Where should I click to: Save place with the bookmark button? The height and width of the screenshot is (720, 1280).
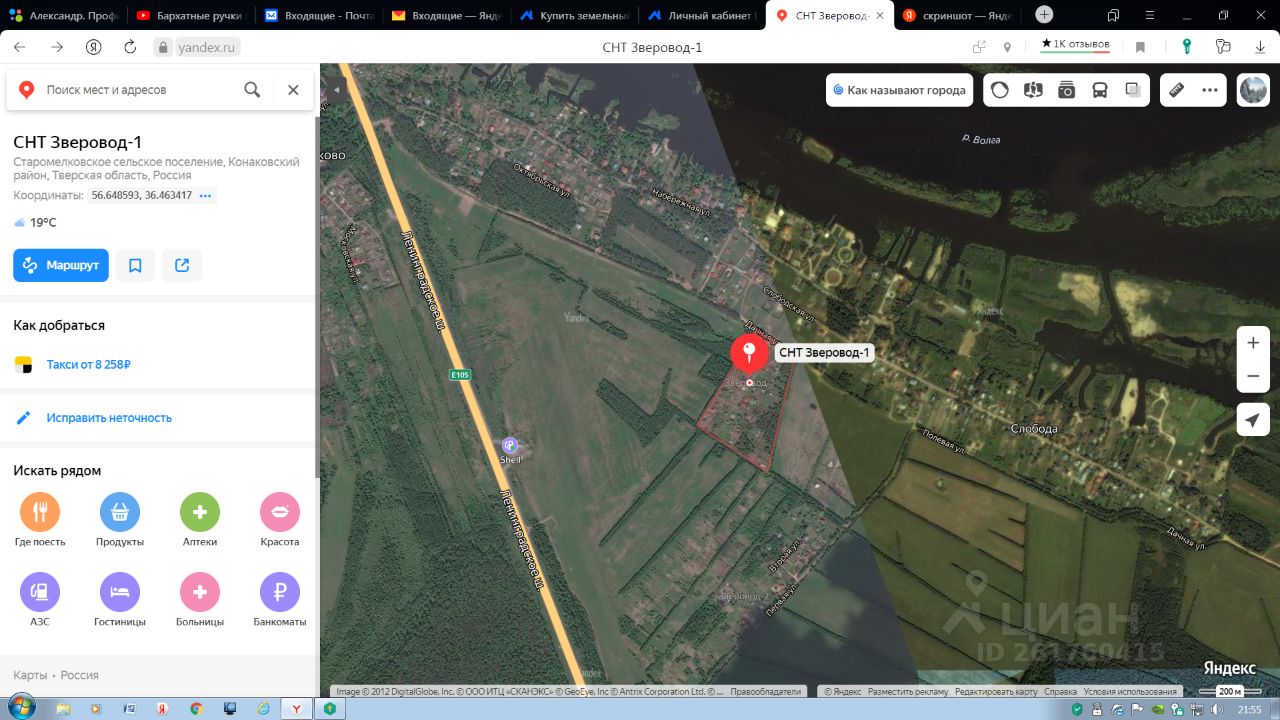point(135,265)
